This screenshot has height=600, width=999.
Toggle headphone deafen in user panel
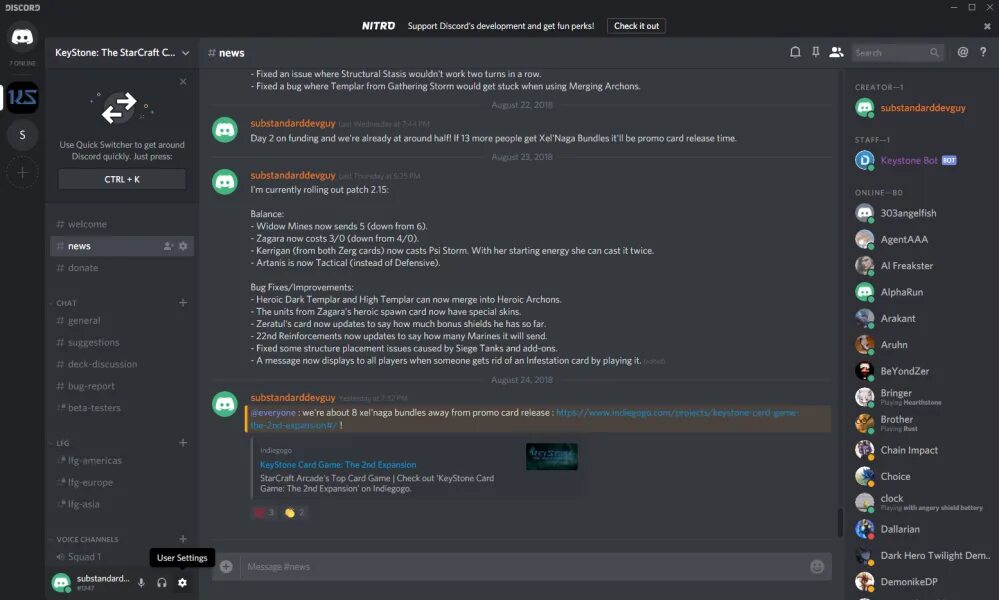point(162,582)
